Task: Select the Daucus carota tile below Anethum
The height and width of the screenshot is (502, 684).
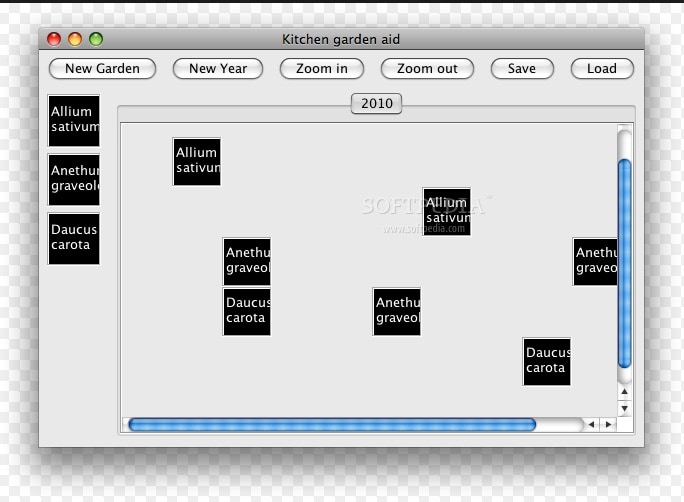Action: pyautogui.click(x=247, y=312)
